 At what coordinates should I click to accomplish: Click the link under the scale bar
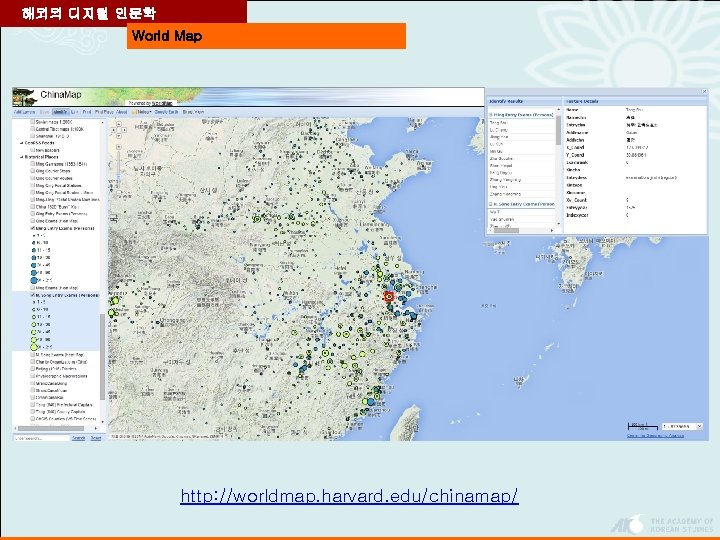[655, 435]
